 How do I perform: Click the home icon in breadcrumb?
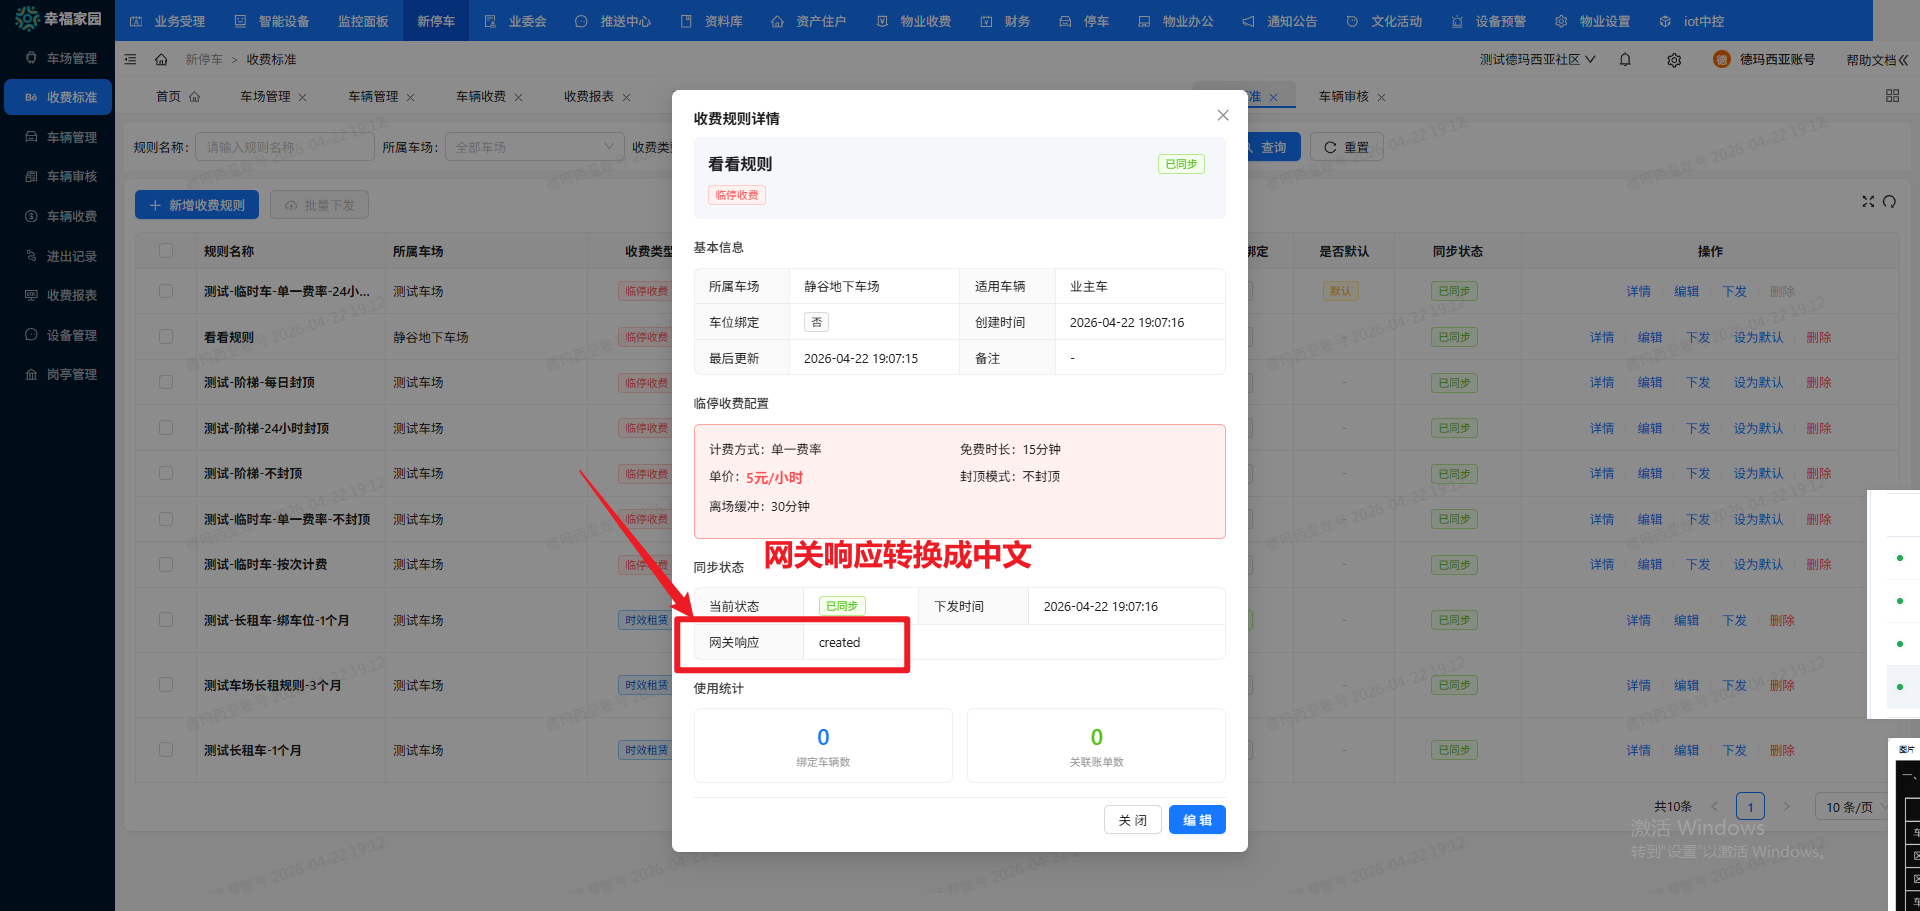tap(161, 60)
